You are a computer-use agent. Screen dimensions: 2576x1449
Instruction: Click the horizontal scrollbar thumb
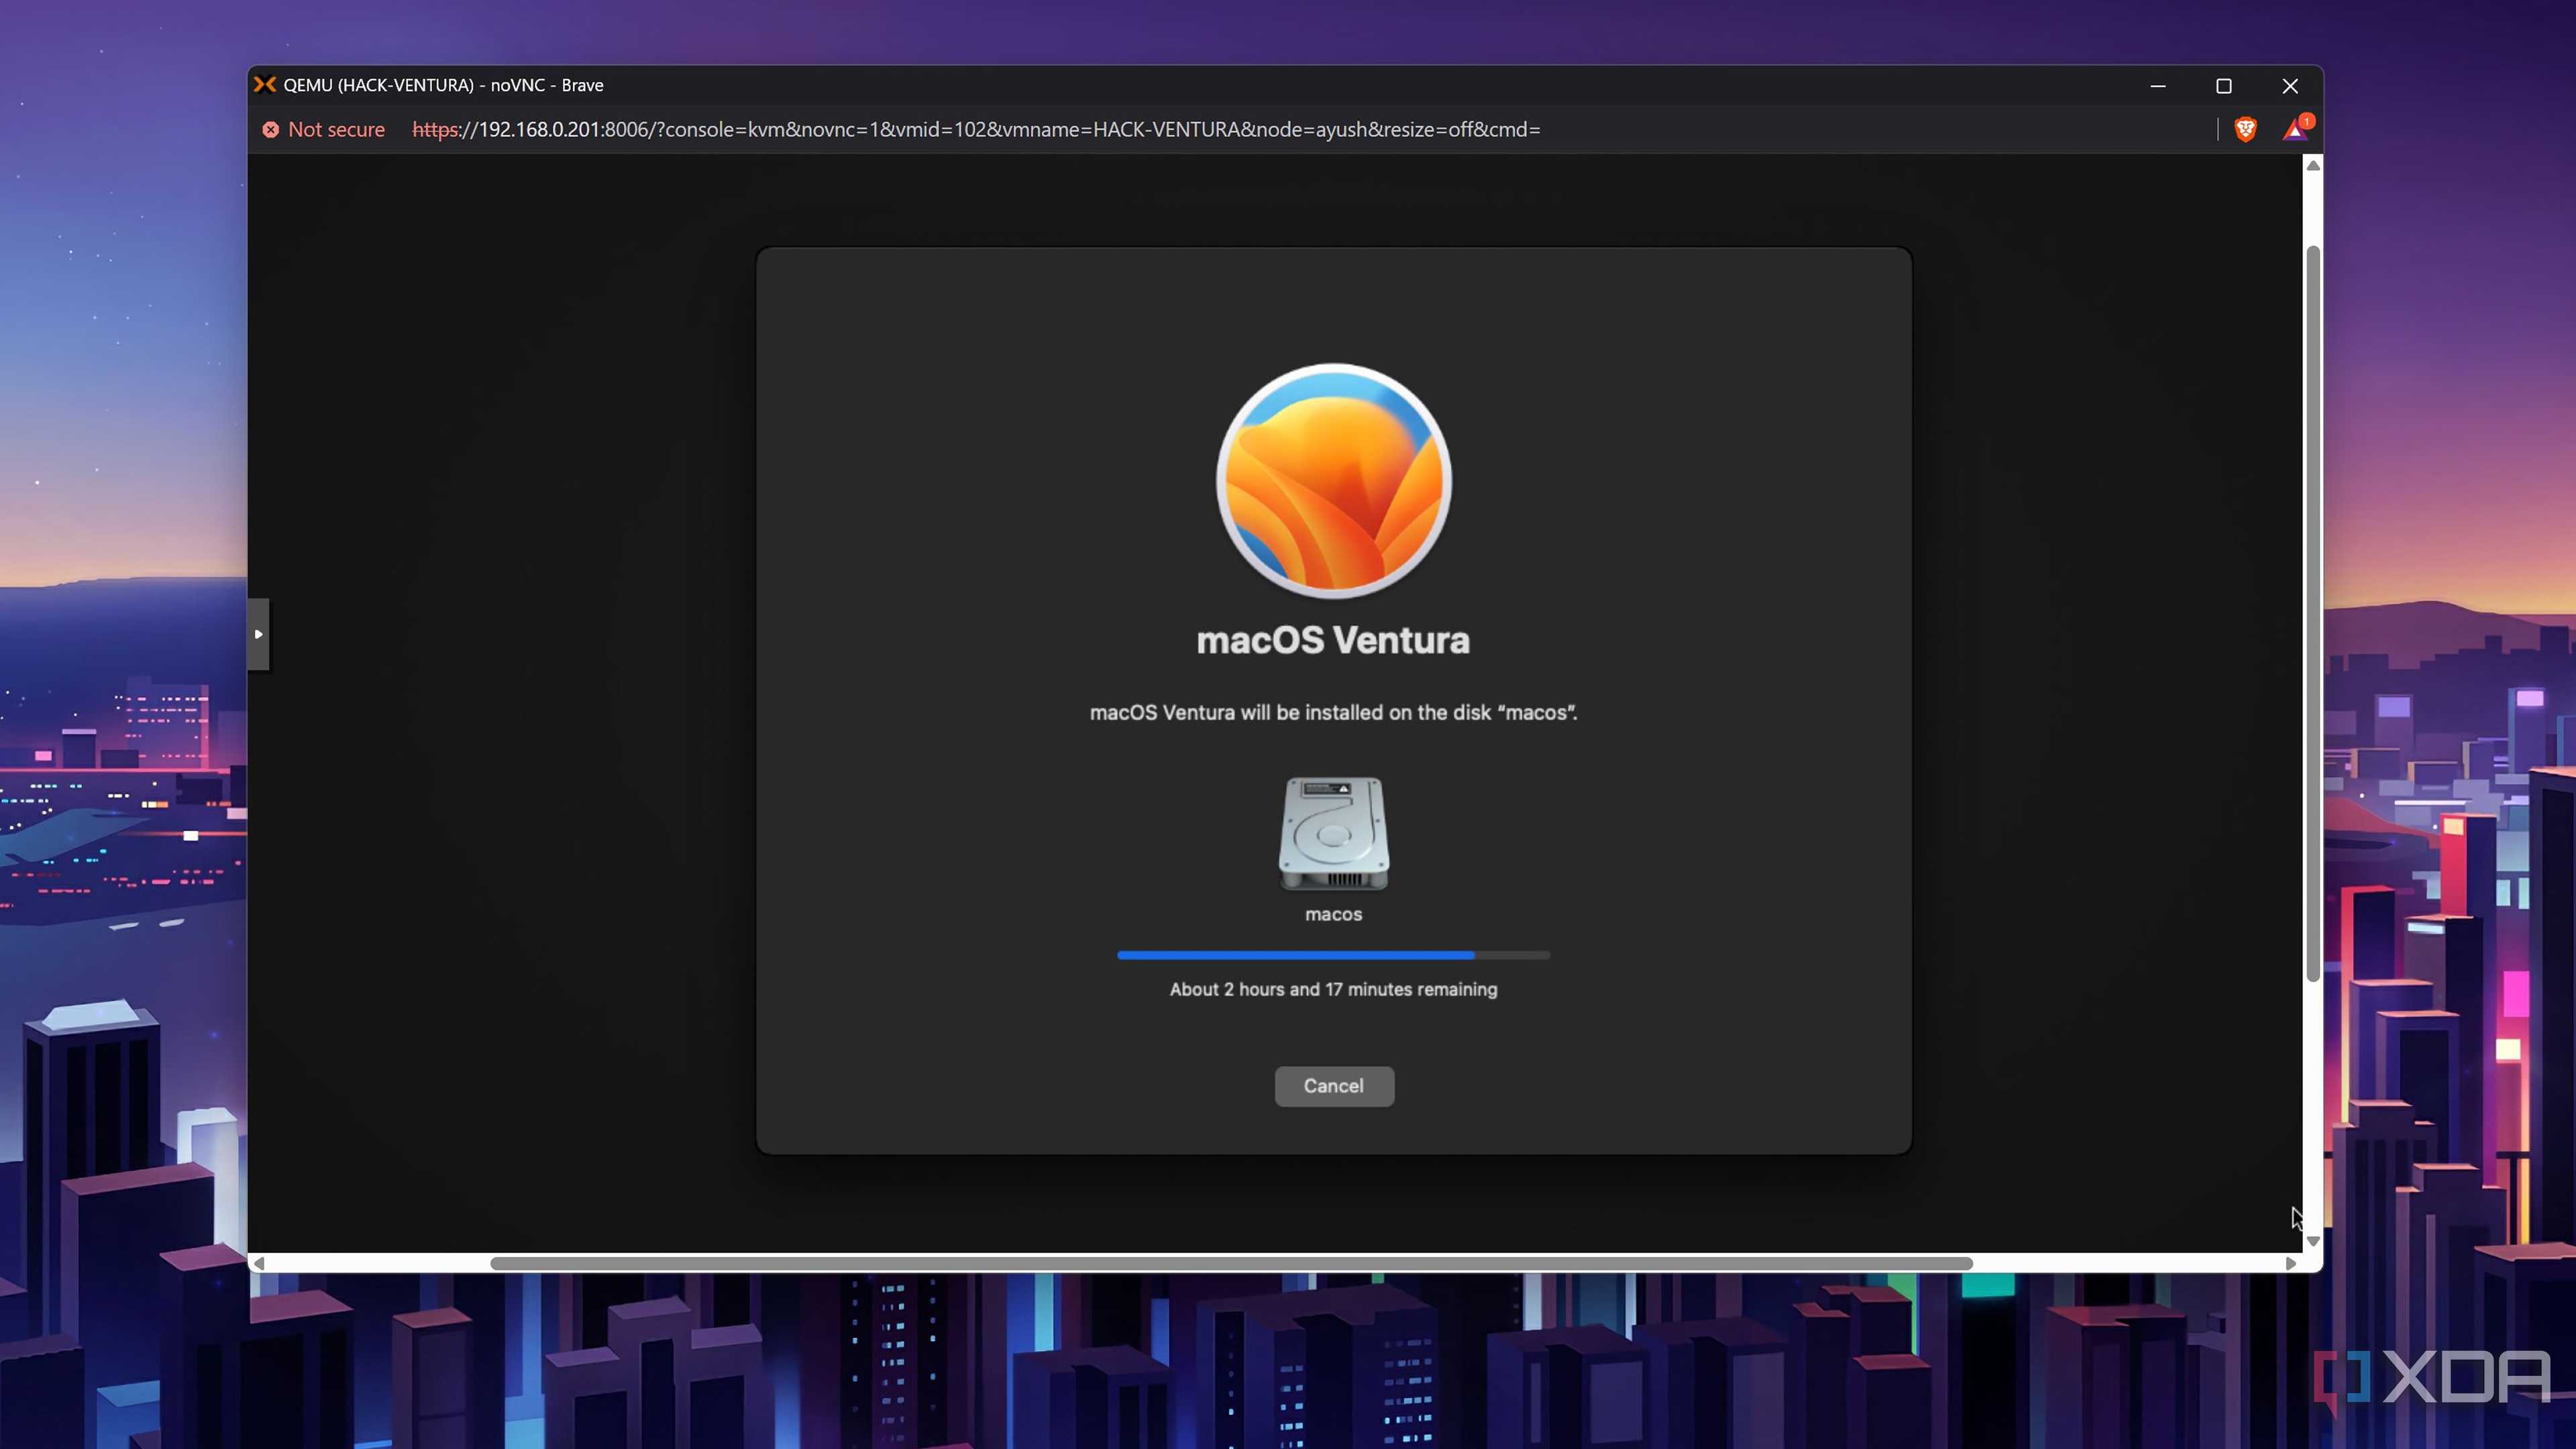1231,1263
